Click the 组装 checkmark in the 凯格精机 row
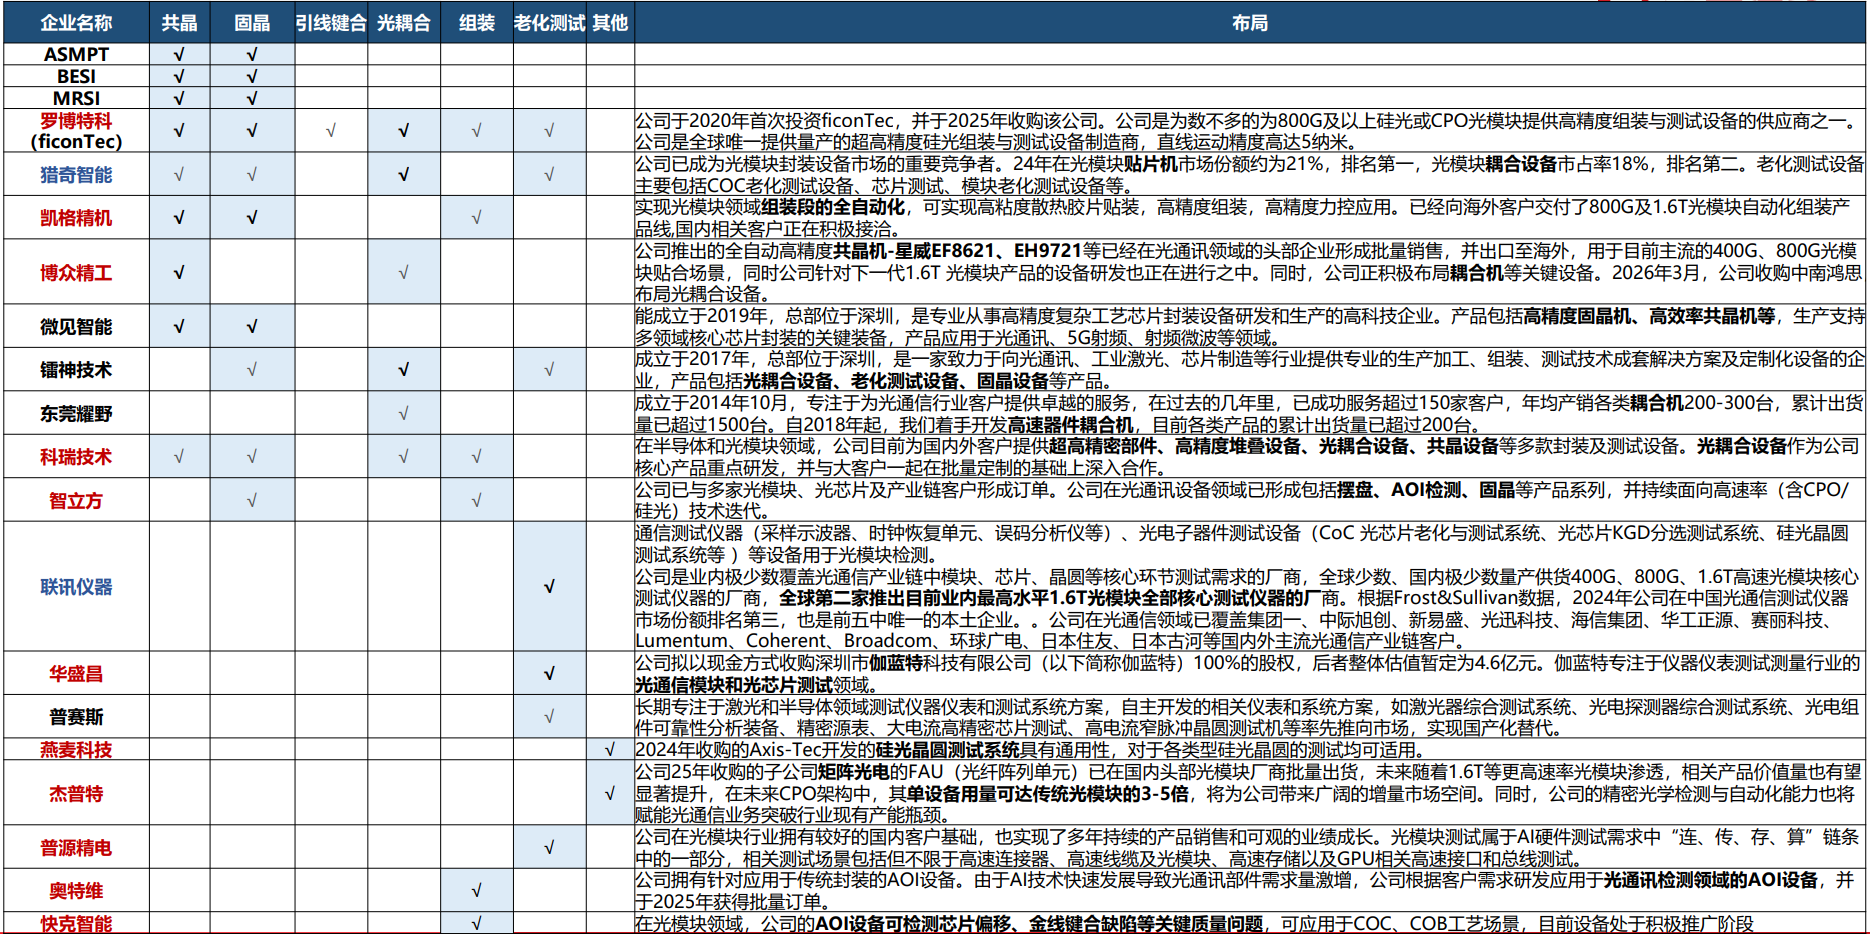 point(477,218)
